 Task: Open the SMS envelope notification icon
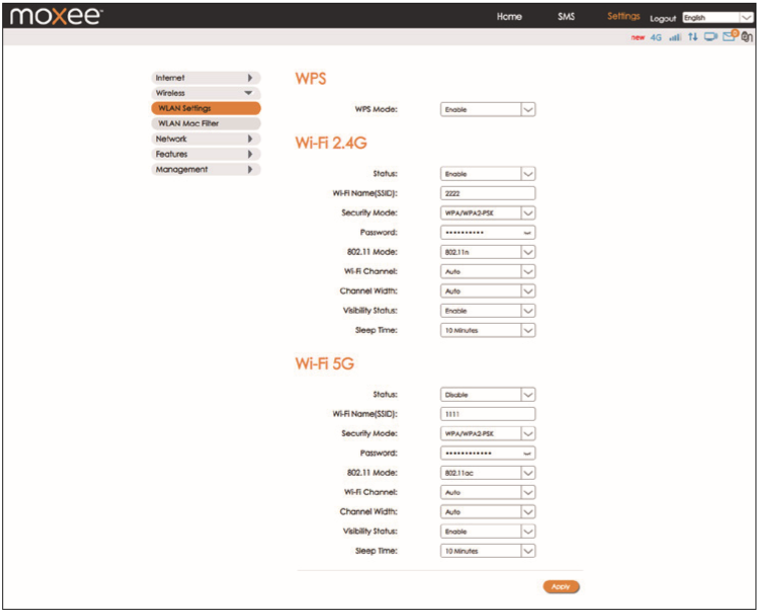point(730,36)
